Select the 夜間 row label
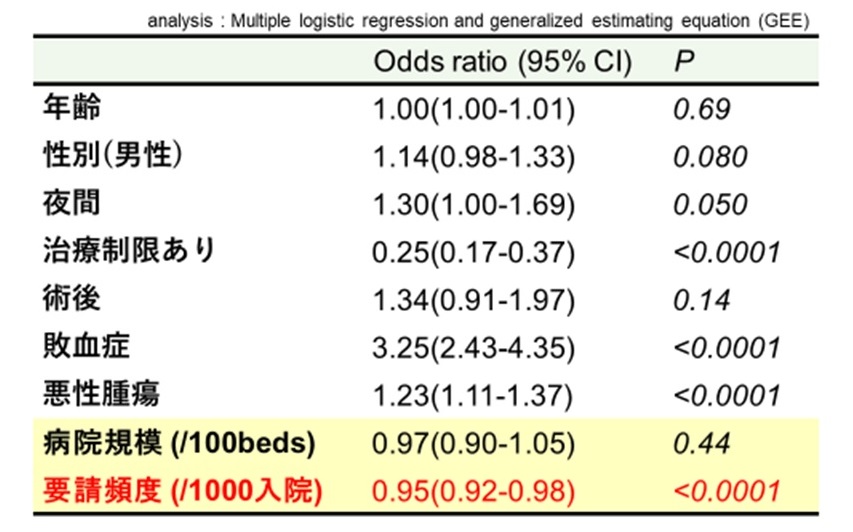 coord(72,203)
